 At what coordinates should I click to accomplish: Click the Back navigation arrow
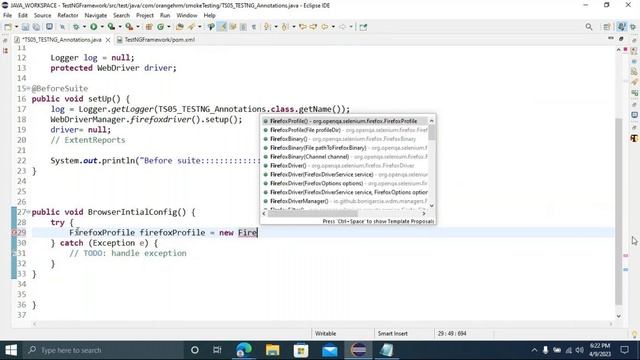[x=324, y=27]
